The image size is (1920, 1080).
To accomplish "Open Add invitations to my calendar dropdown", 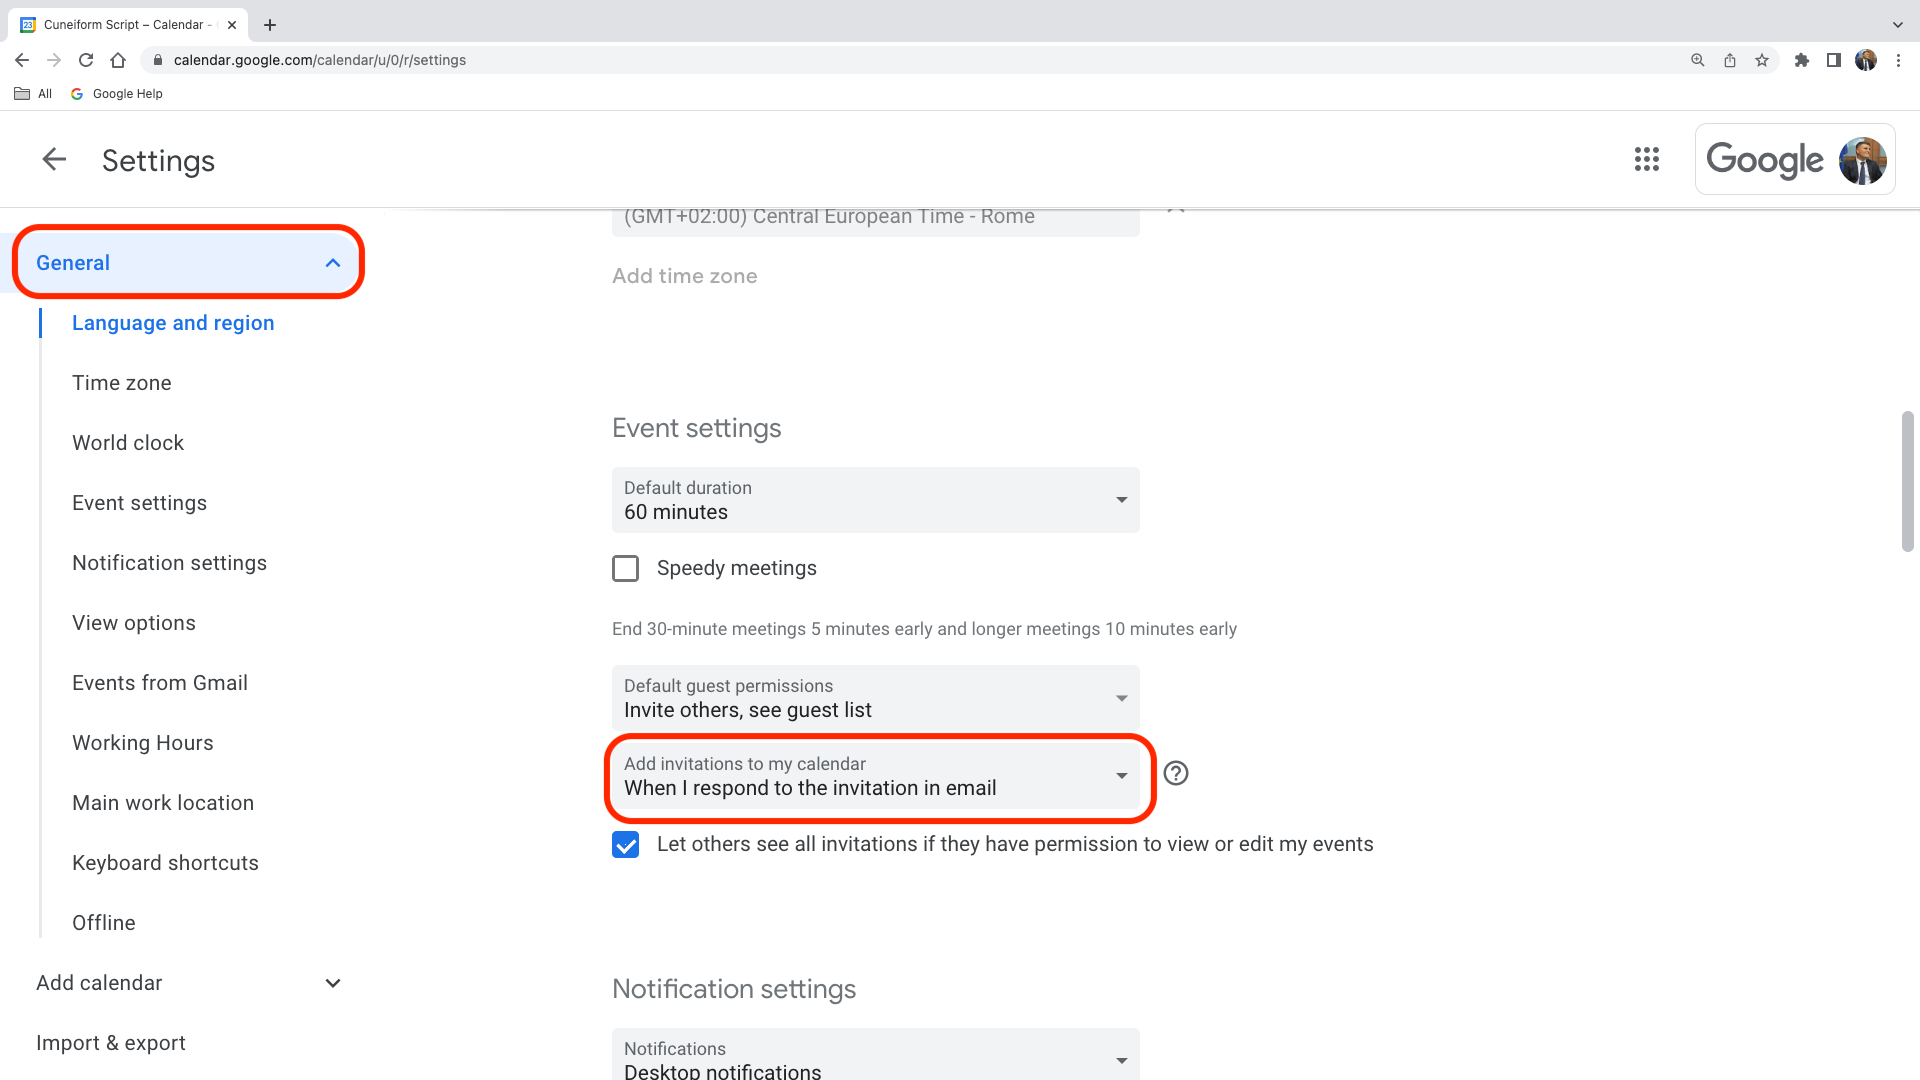I will pyautogui.click(x=875, y=776).
